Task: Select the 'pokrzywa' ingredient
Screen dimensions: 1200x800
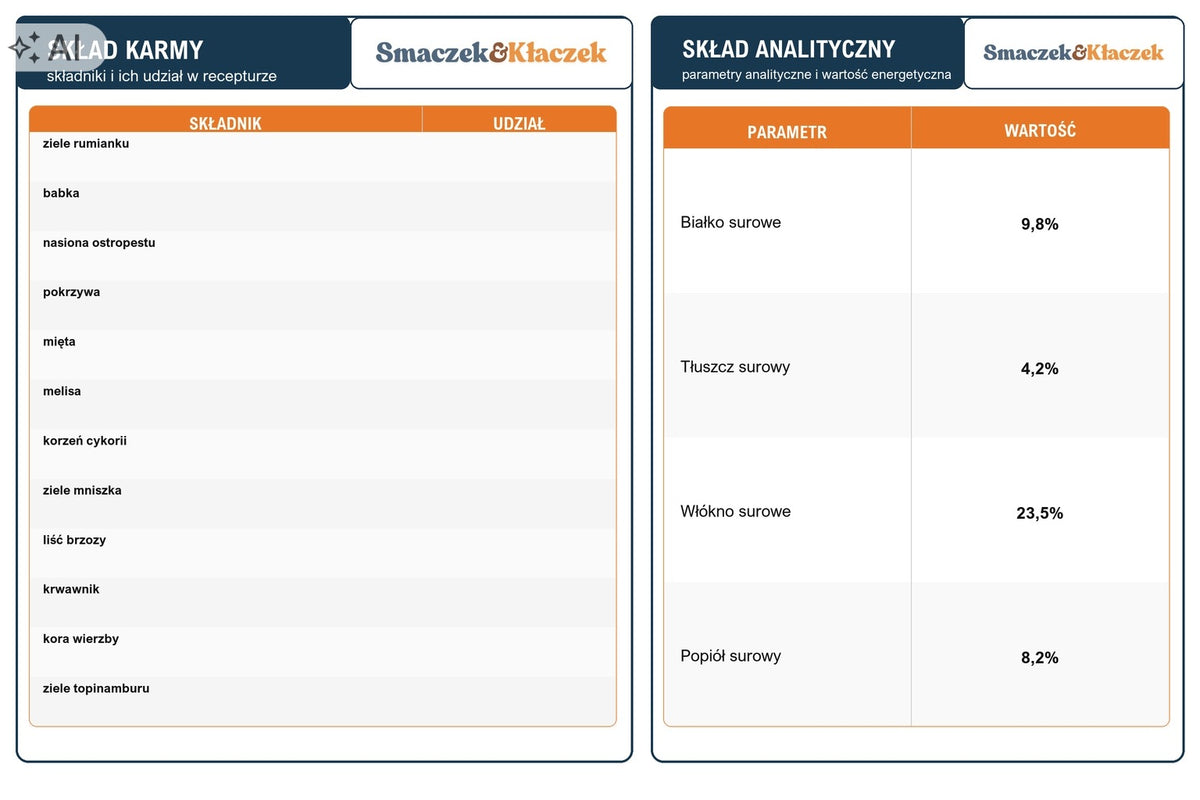Action: coord(322,305)
